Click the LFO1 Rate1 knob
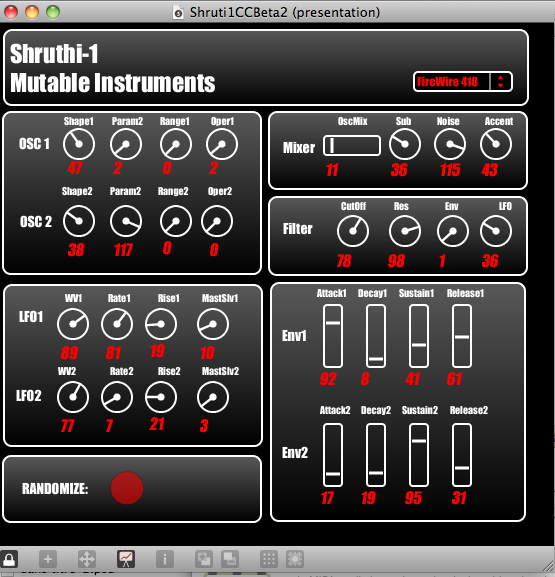The image size is (555, 577). (117, 324)
